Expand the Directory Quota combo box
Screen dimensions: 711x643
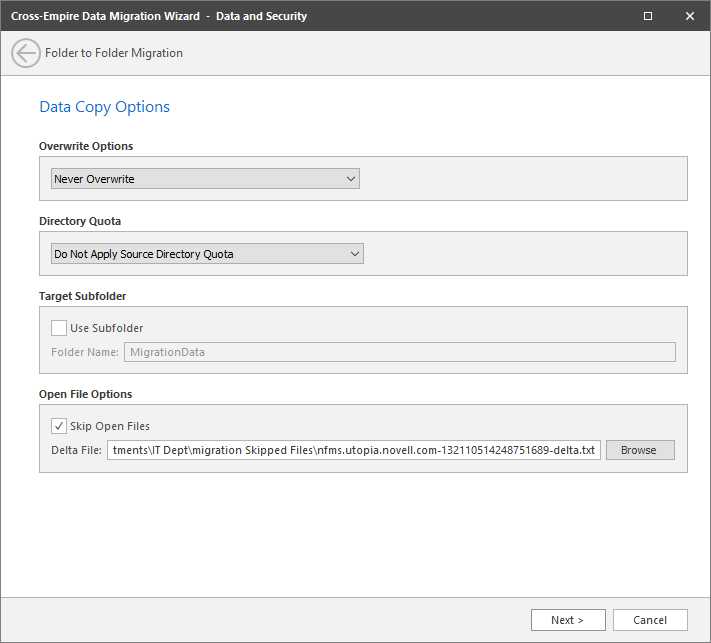(x=207, y=254)
